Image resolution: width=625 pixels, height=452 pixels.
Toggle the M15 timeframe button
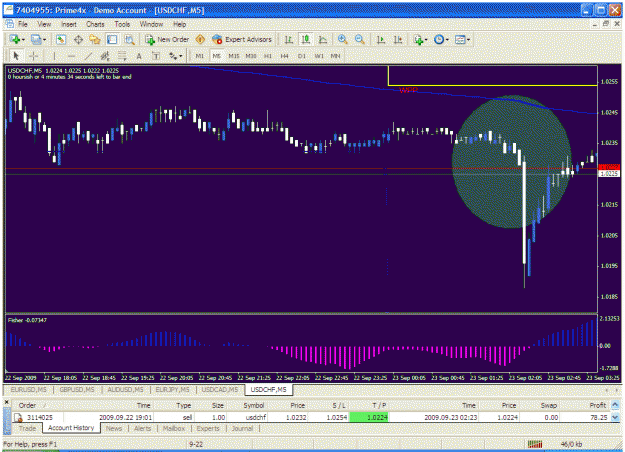coord(234,56)
